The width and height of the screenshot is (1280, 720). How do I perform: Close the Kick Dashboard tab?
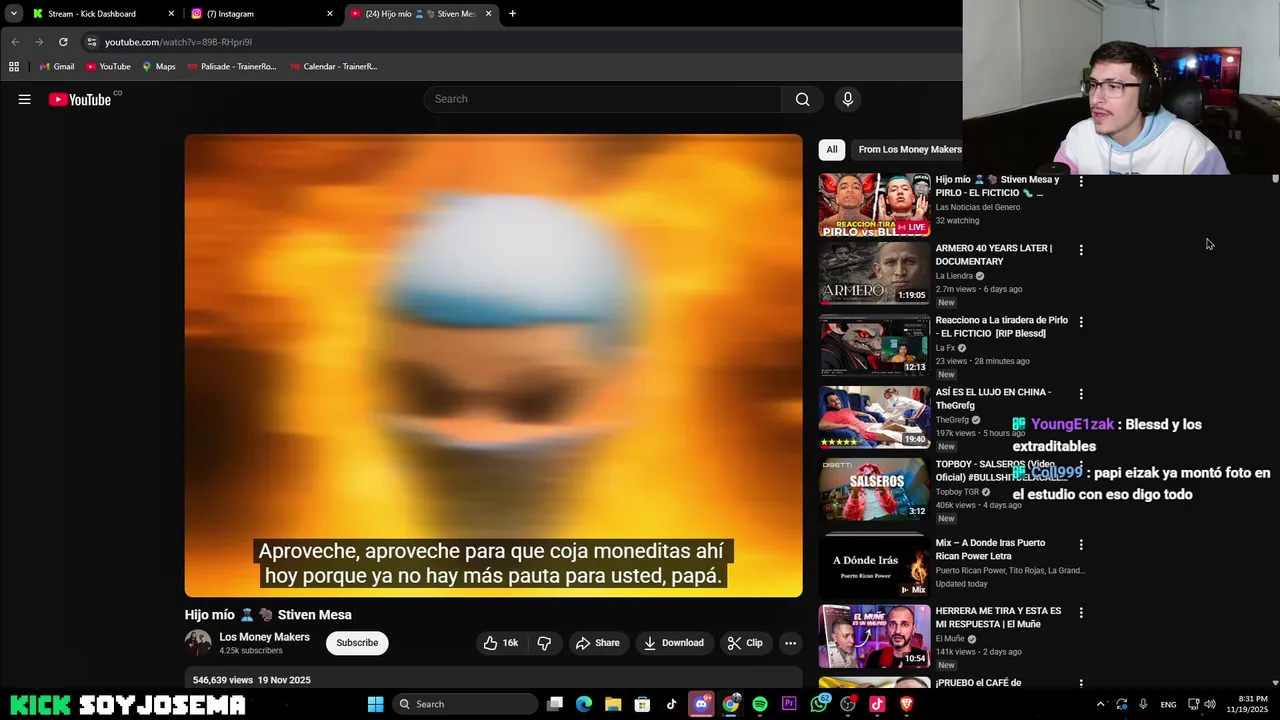click(171, 14)
